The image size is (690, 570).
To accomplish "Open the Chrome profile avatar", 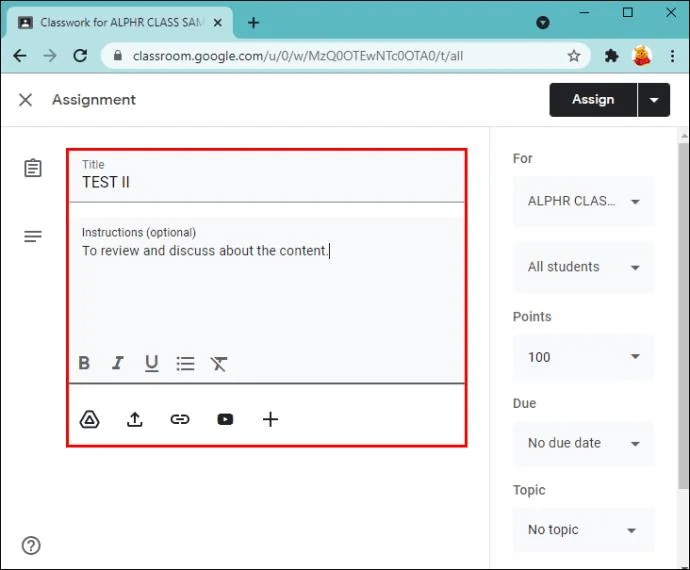I will pos(642,56).
